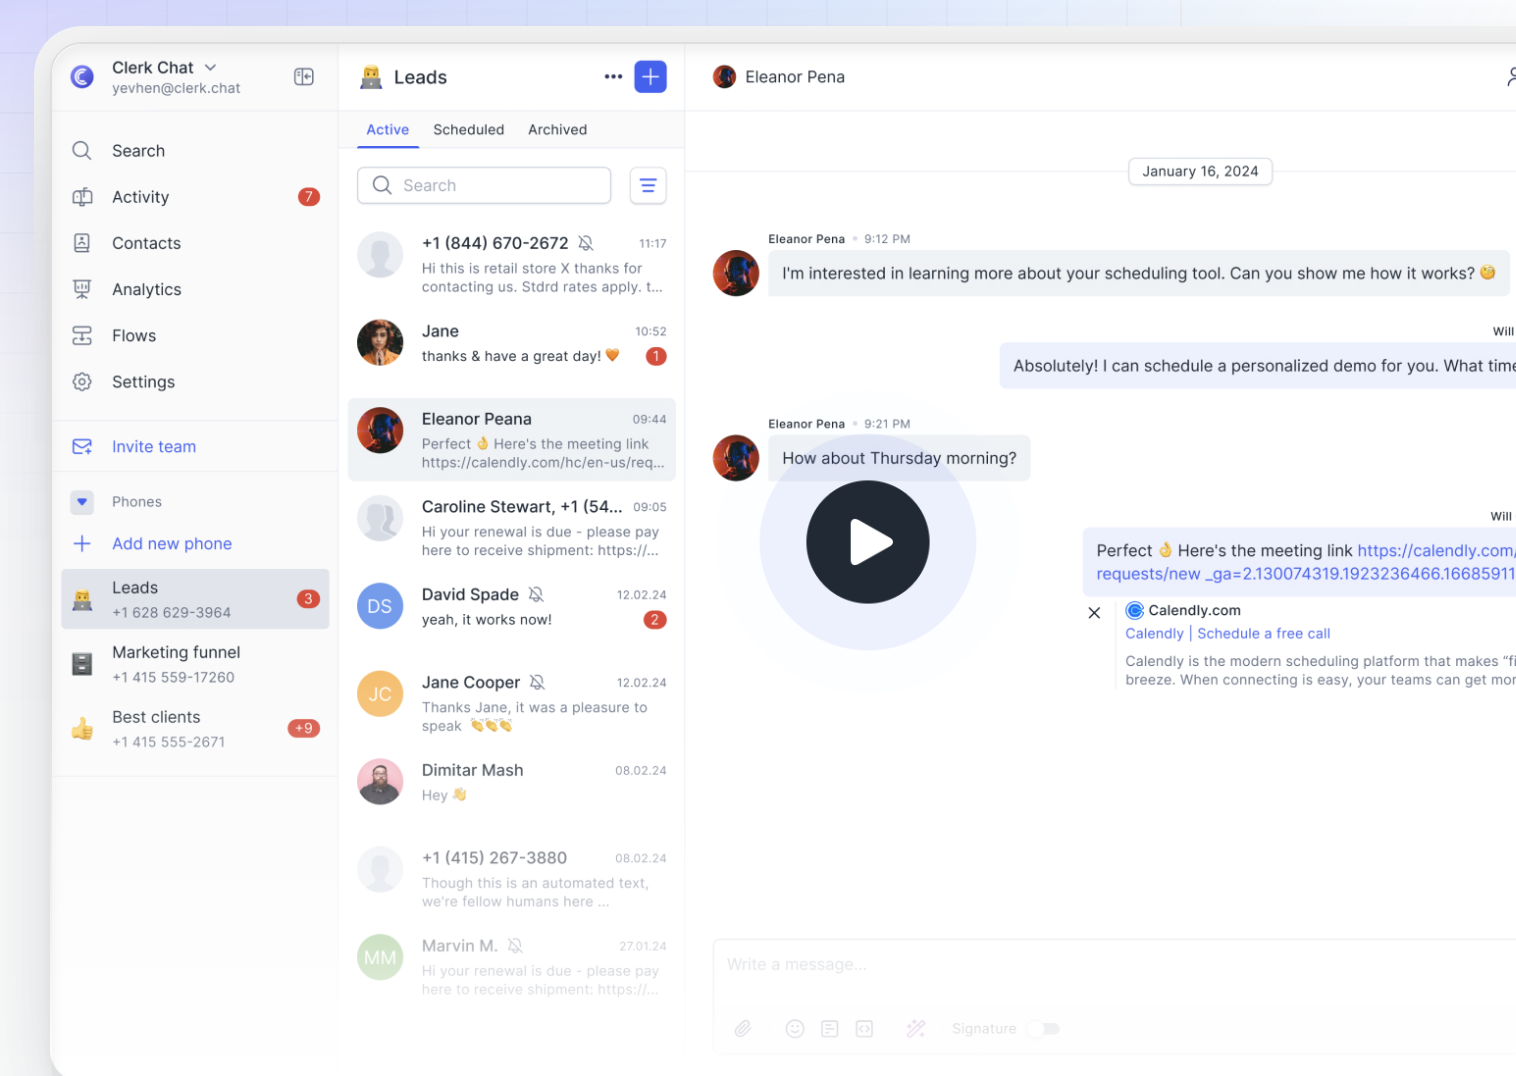Click the Invite team link
The width and height of the screenshot is (1516, 1076).
(154, 447)
